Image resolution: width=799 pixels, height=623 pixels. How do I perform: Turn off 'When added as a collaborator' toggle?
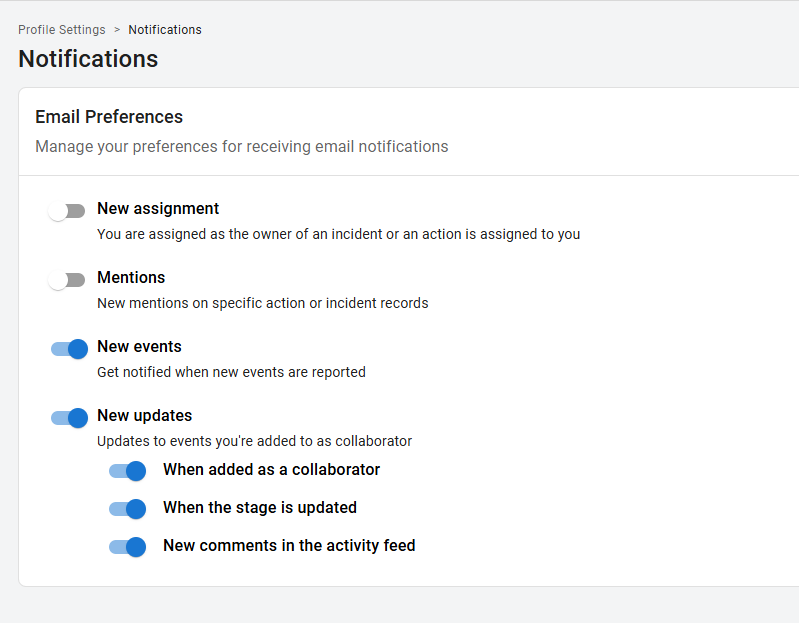127,471
